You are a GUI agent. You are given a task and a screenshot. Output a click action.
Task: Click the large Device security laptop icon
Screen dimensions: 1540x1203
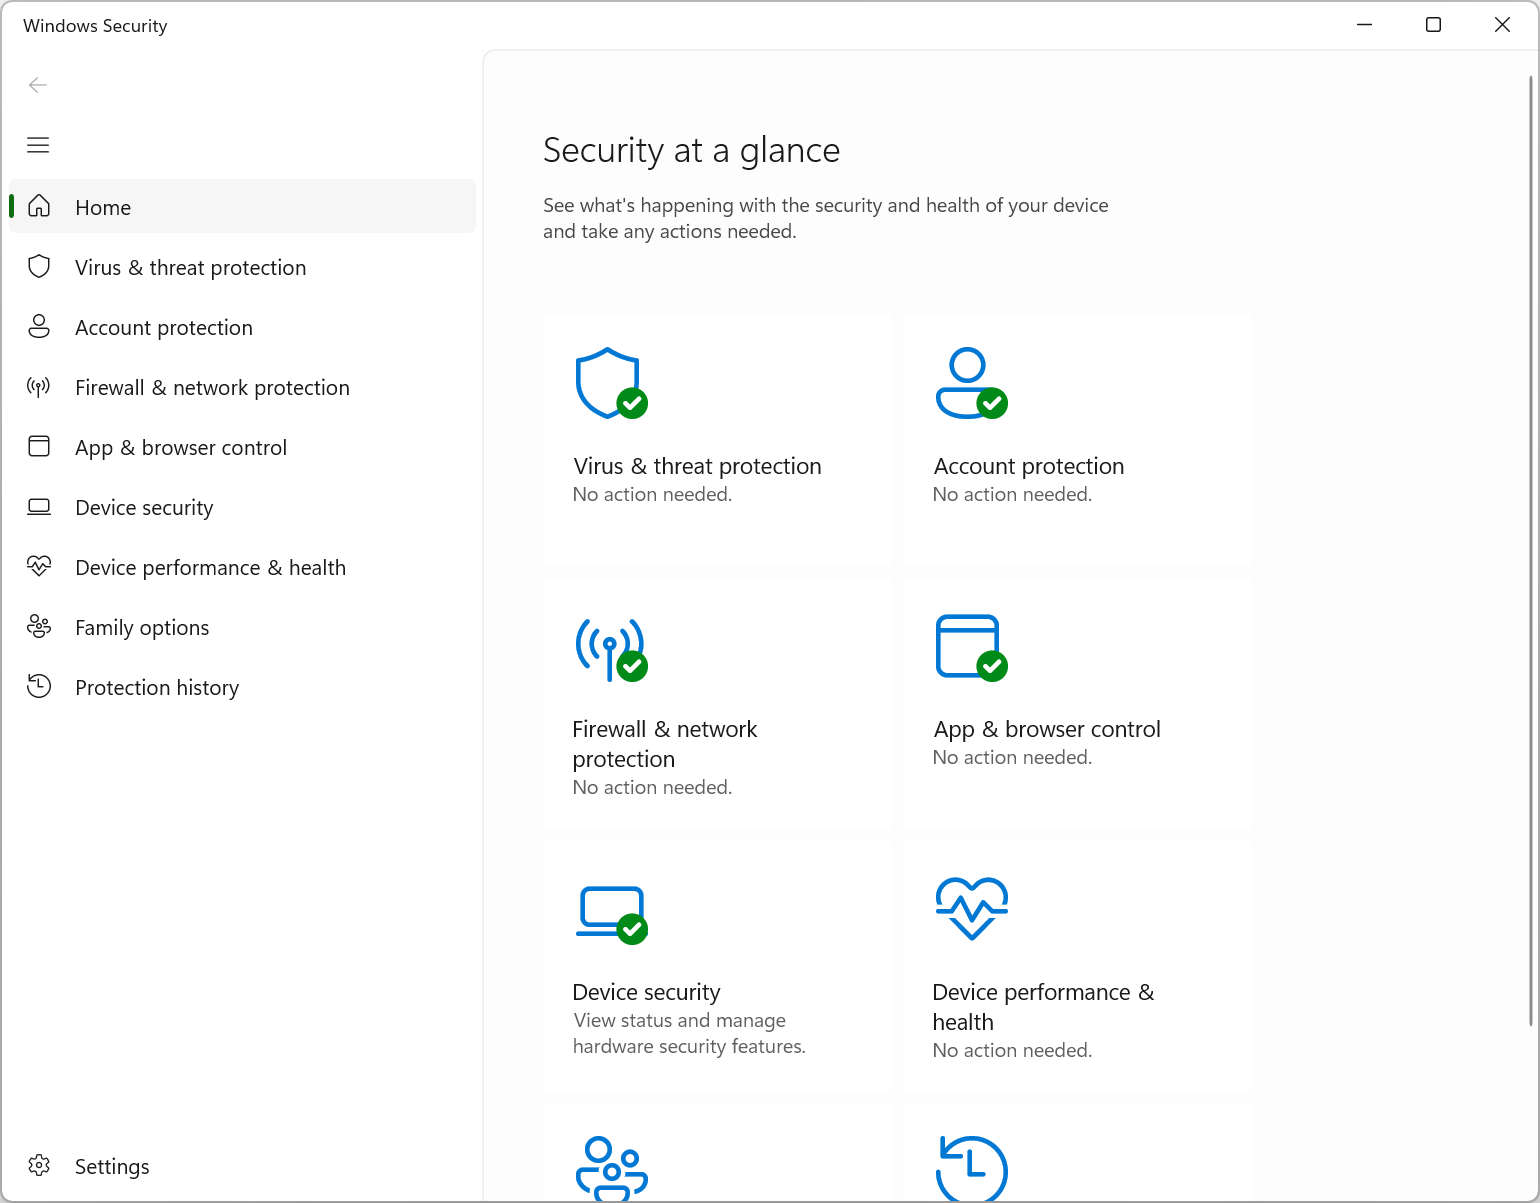click(611, 914)
